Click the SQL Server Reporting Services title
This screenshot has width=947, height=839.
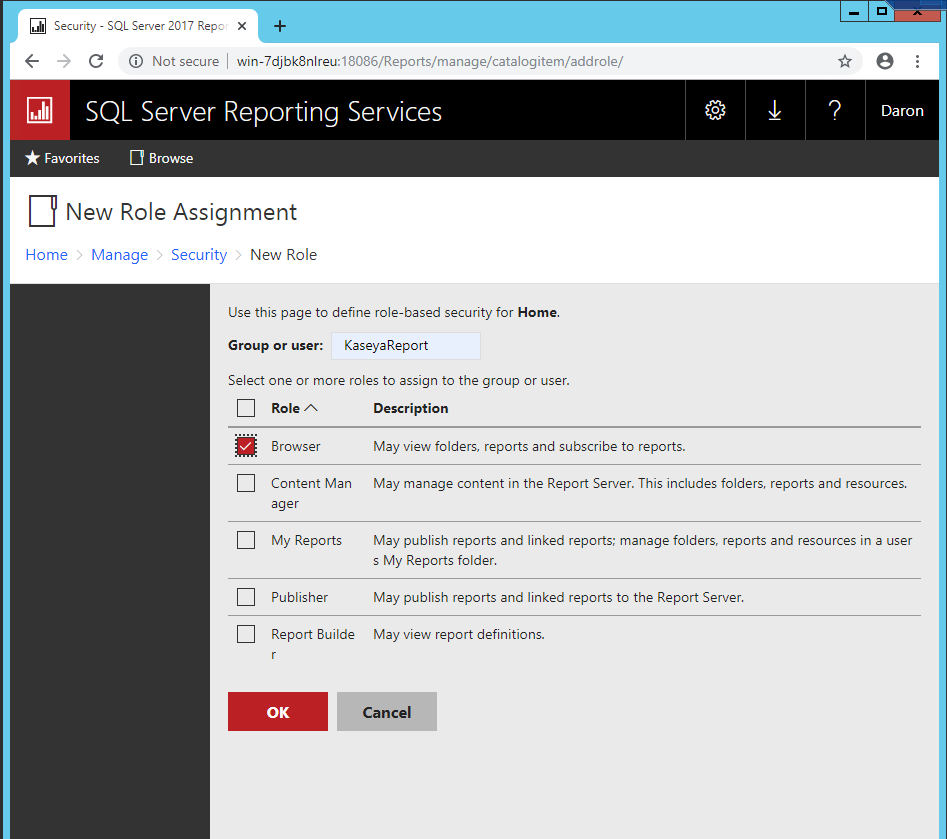click(263, 112)
